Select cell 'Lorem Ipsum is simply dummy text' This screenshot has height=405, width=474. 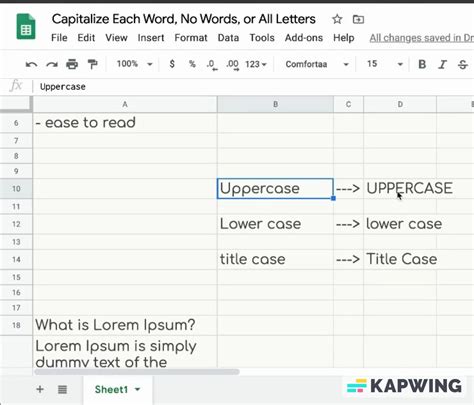coord(125,352)
